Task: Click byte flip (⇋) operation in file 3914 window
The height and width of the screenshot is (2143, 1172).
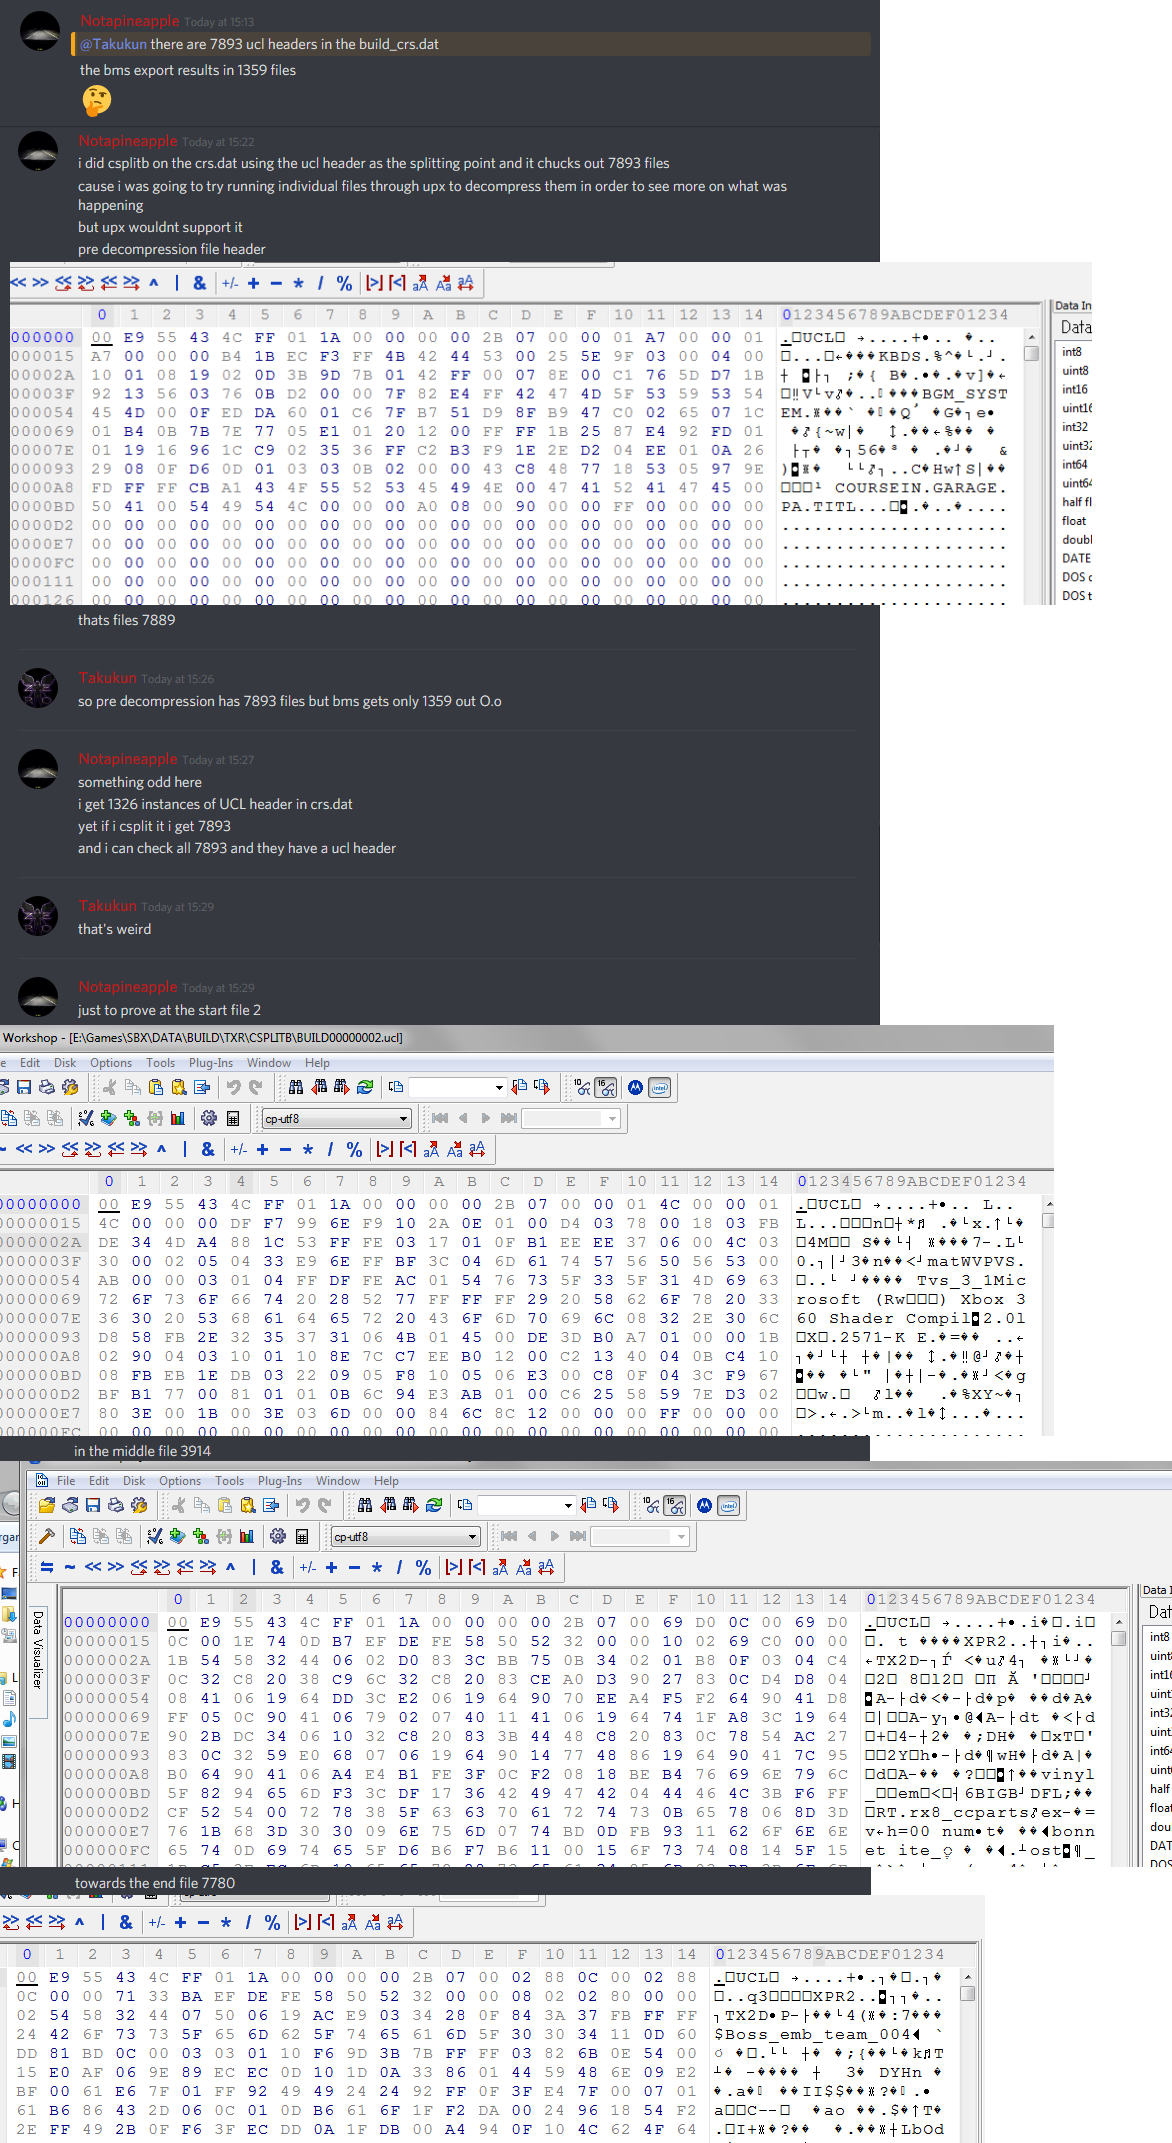Action: pos(47,1567)
